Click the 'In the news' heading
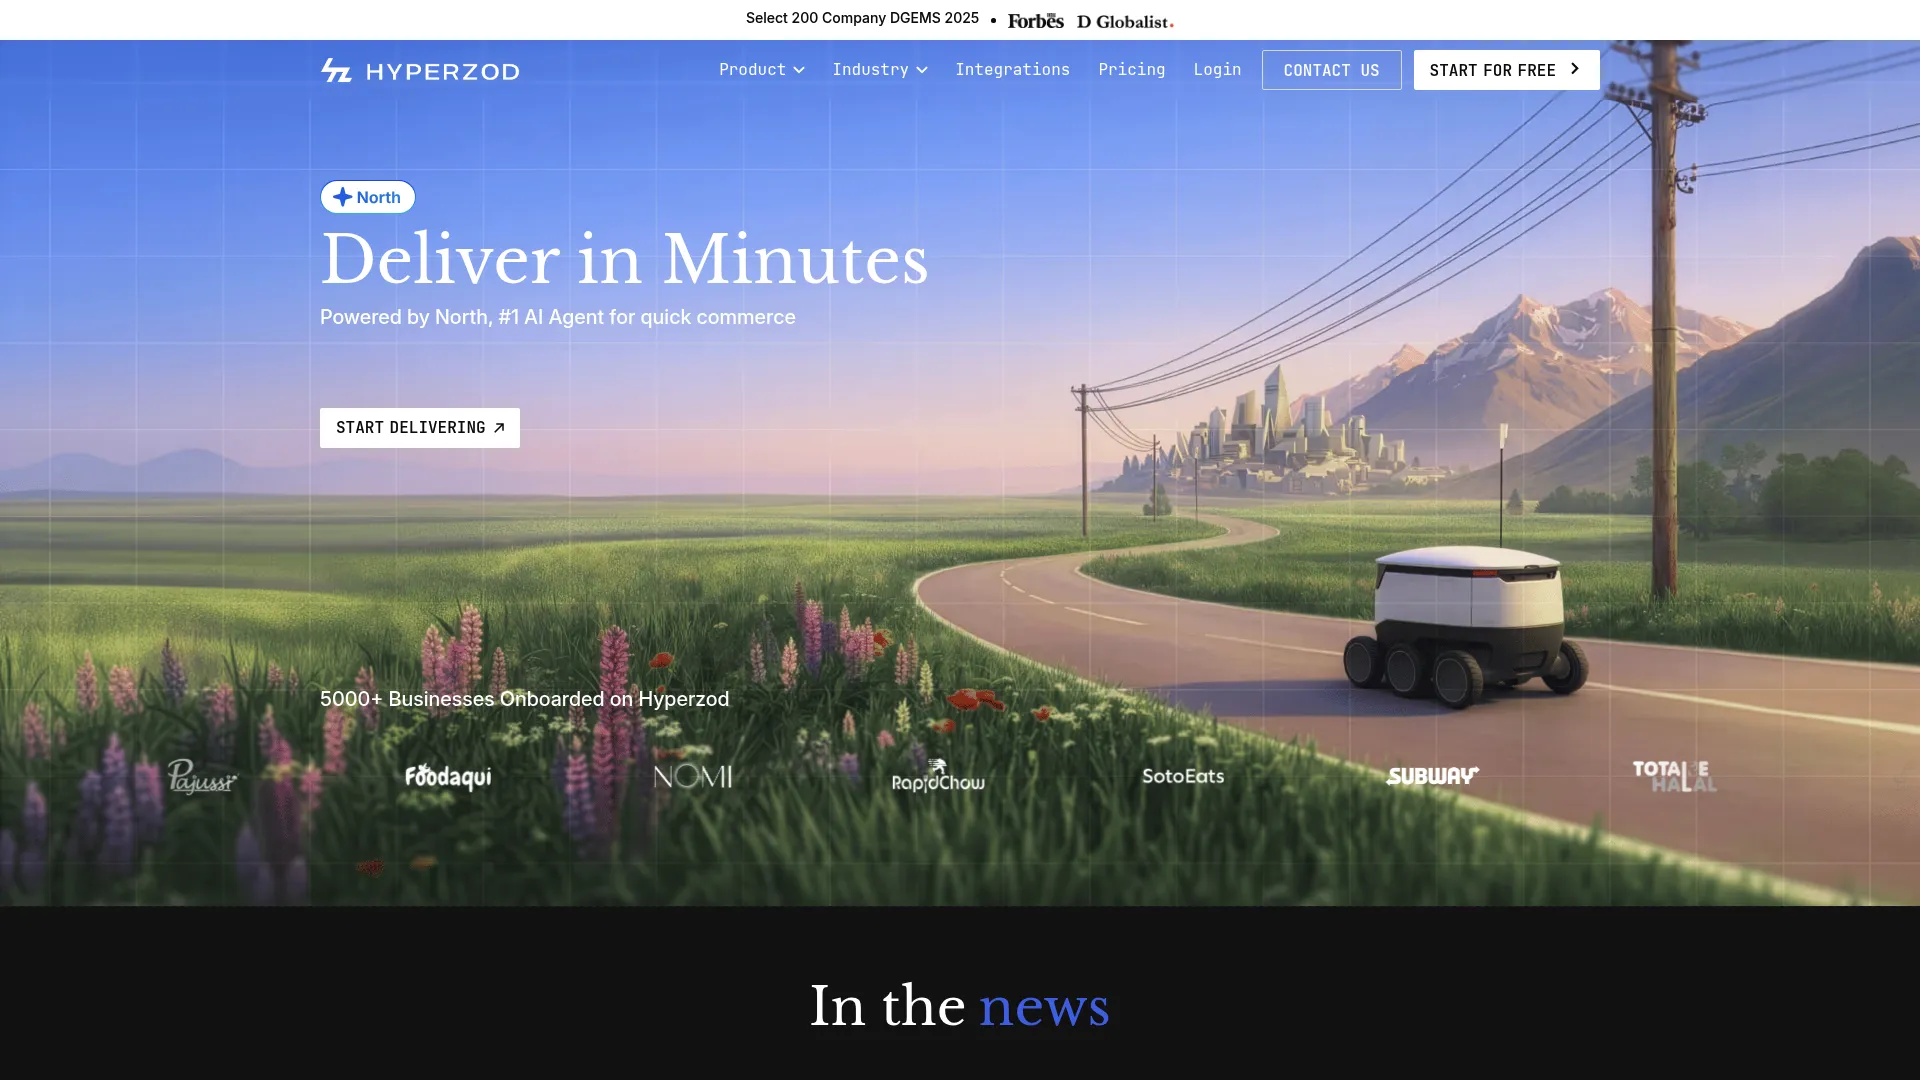This screenshot has width=1920, height=1080. click(x=959, y=1006)
